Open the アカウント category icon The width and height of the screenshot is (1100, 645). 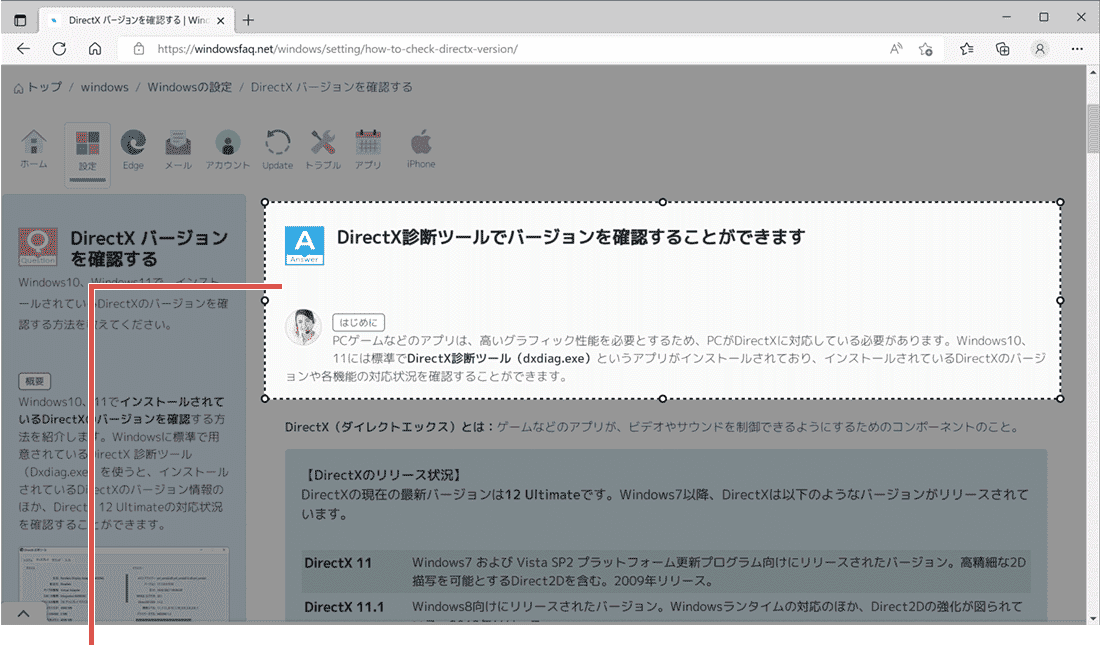(227, 150)
